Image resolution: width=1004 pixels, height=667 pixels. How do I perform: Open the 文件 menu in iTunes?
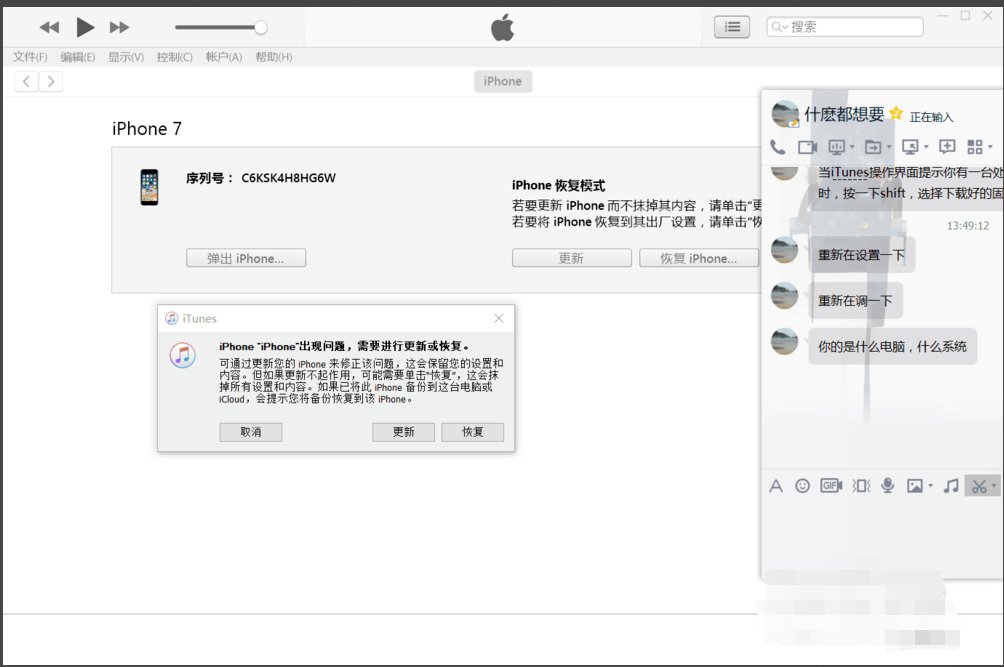point(29,57)
